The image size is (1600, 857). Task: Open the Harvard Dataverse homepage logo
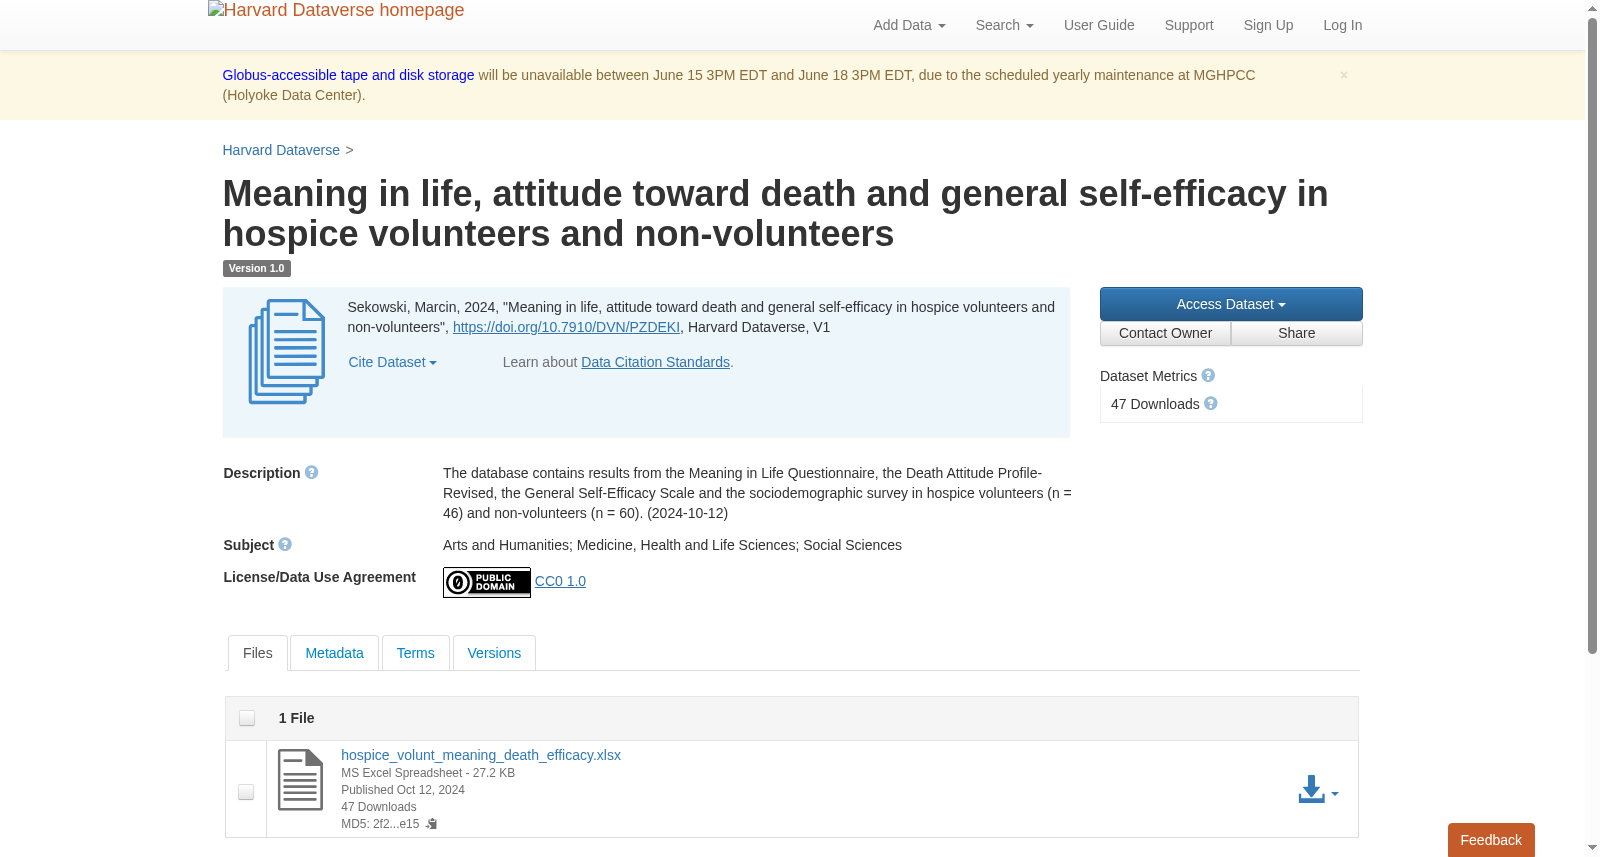point(336,11)
